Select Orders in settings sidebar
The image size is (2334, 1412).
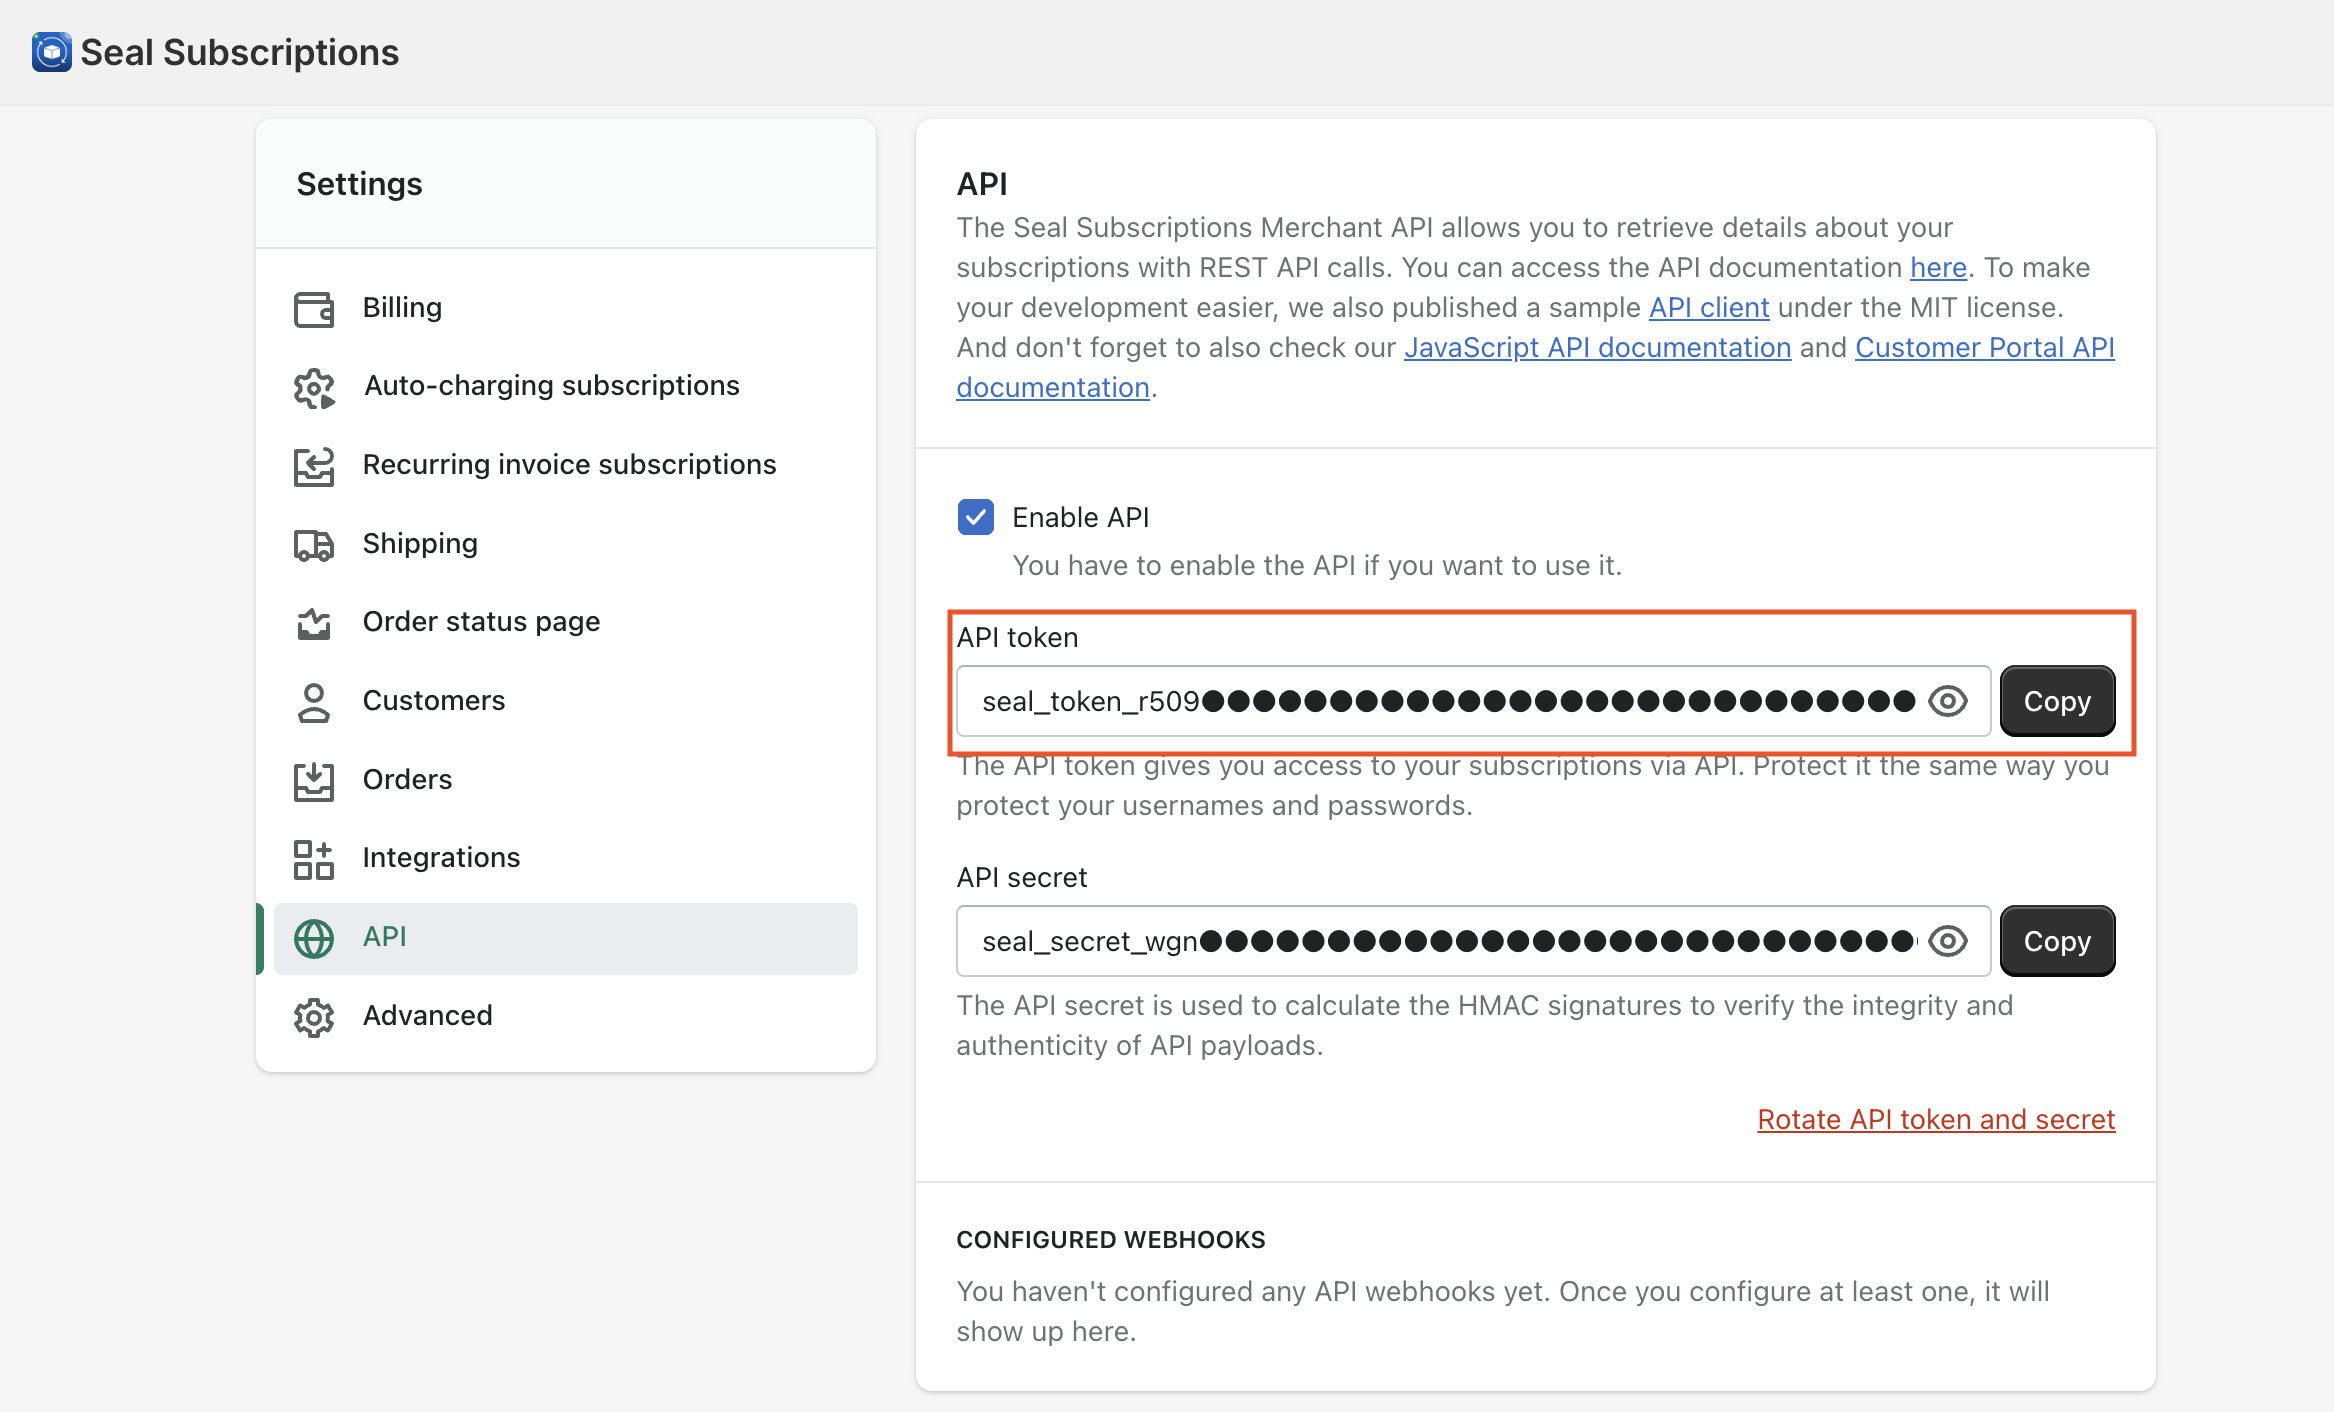[566, 780]
